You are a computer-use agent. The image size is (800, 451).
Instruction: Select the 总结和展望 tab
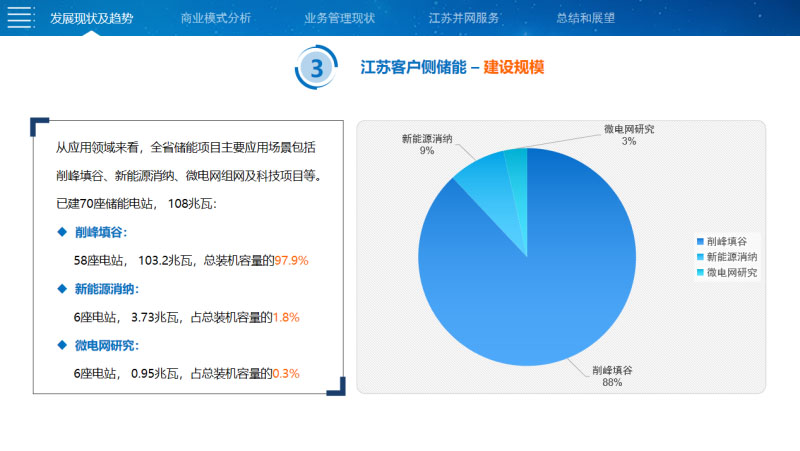tap(586, 18)
